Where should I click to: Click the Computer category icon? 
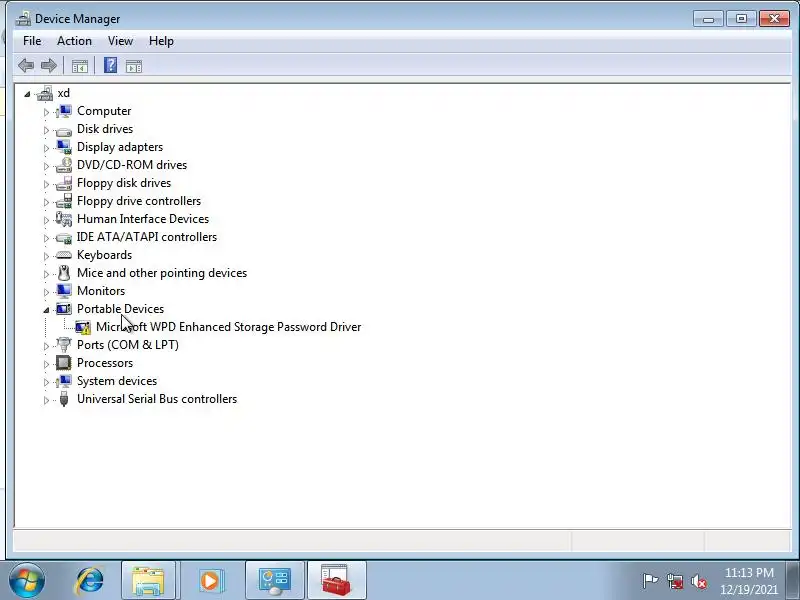click(x=64, y=111)
